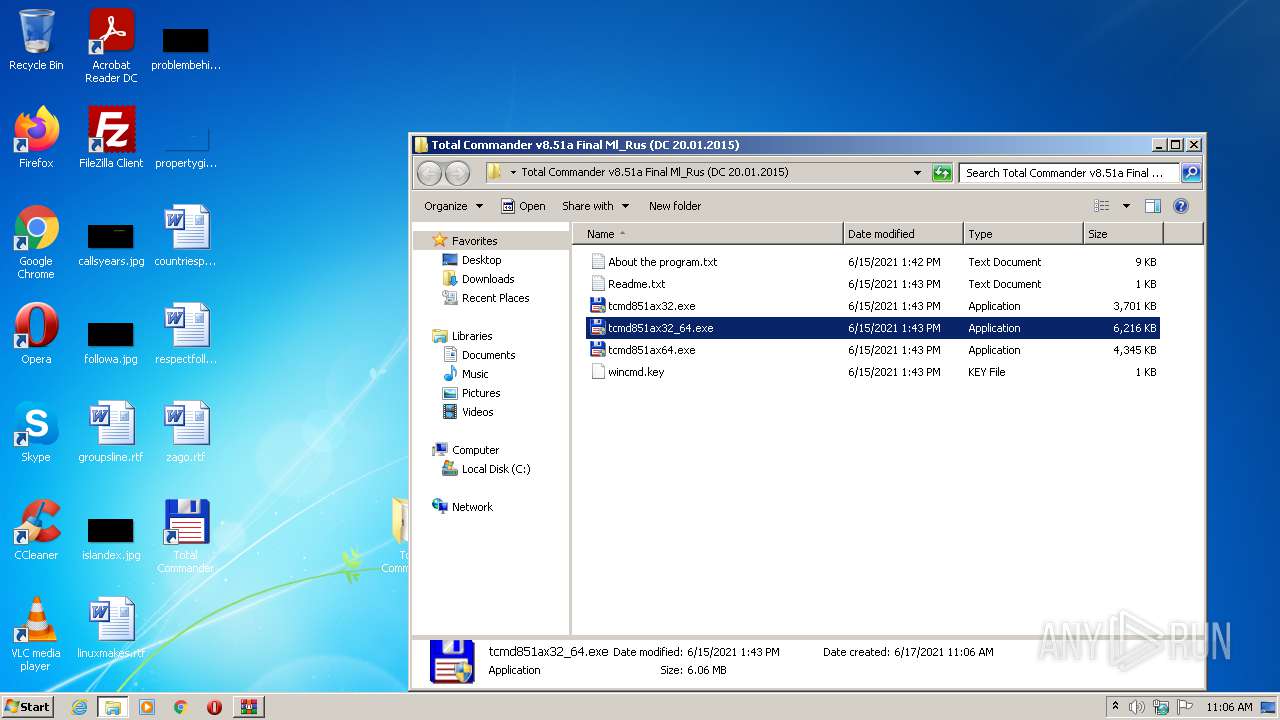Select linuxmakes.rtf document on desktop

click(x=111, y=628)
